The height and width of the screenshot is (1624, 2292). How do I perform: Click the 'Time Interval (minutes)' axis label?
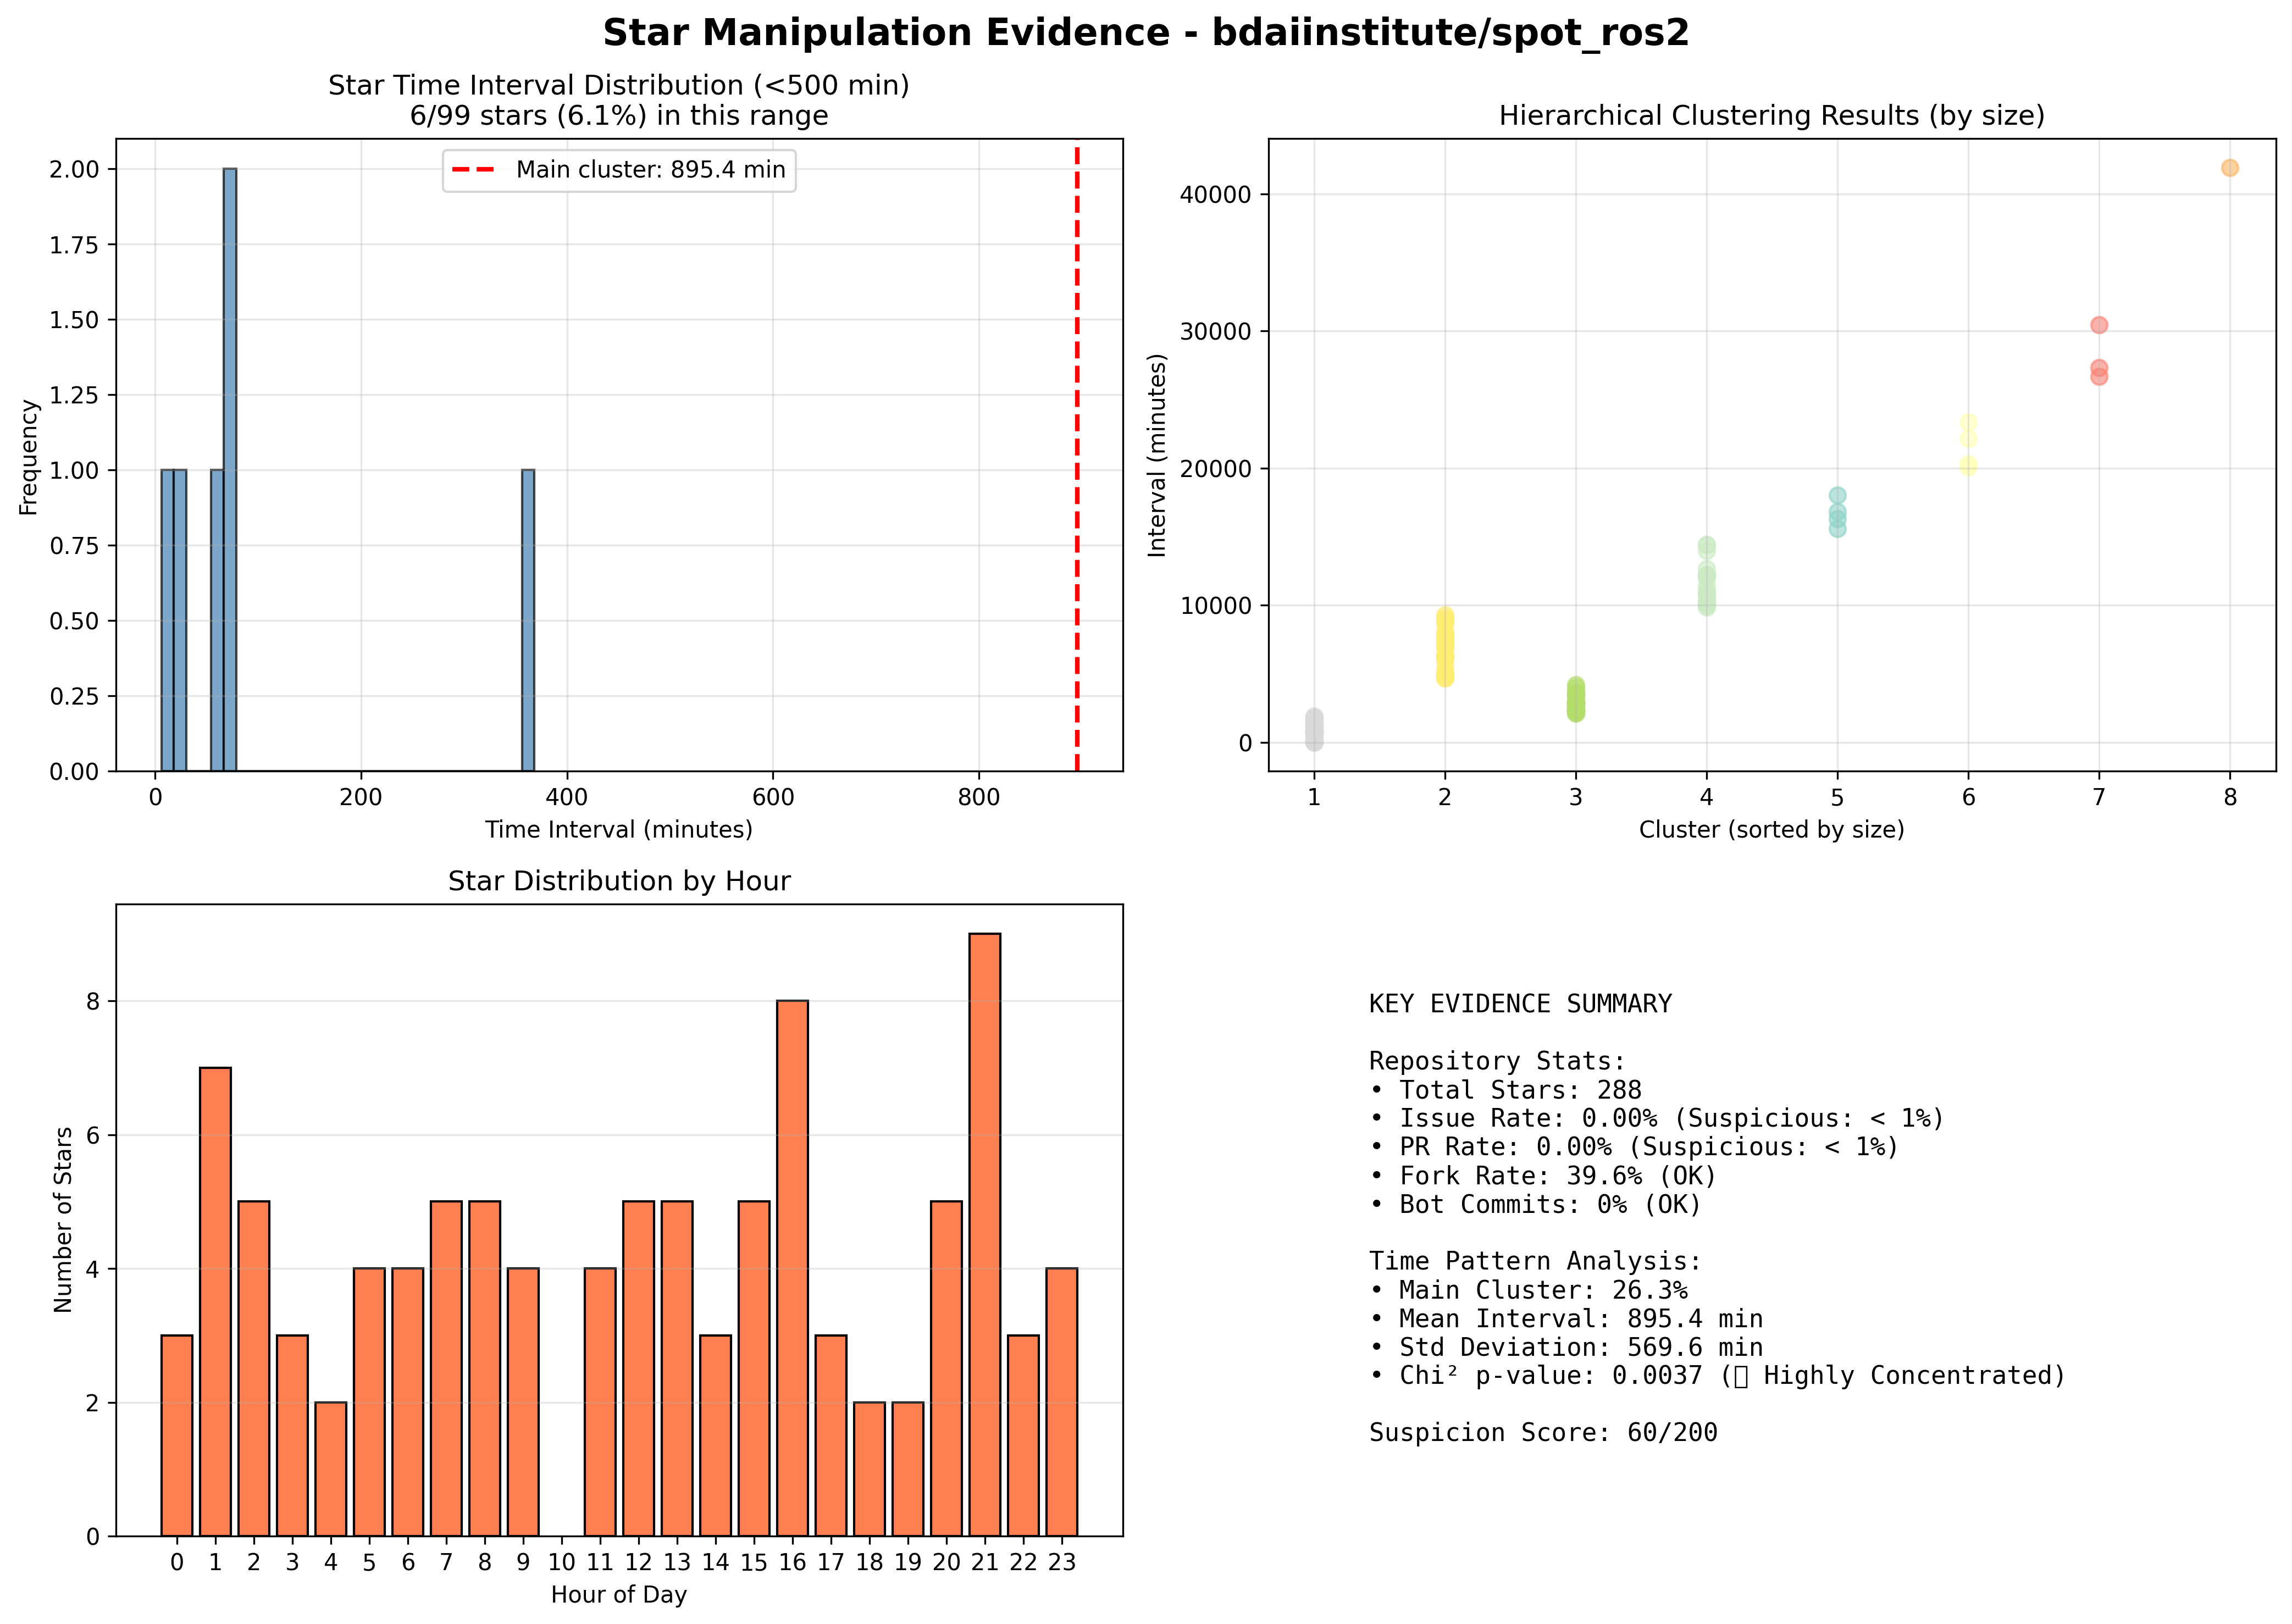(x=619, y=830)
